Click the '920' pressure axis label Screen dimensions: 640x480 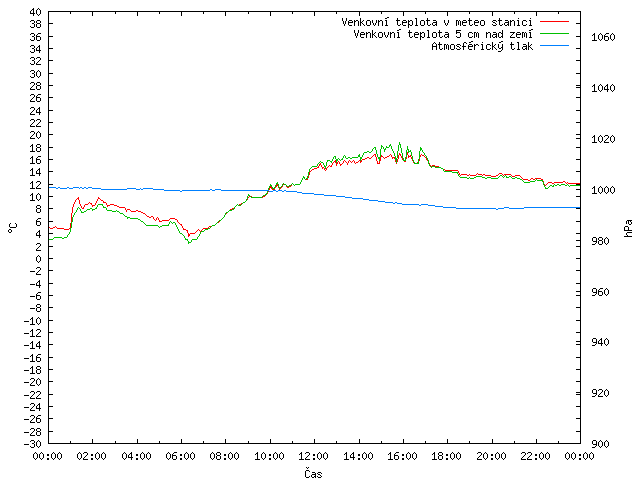(x=600, y=393)
